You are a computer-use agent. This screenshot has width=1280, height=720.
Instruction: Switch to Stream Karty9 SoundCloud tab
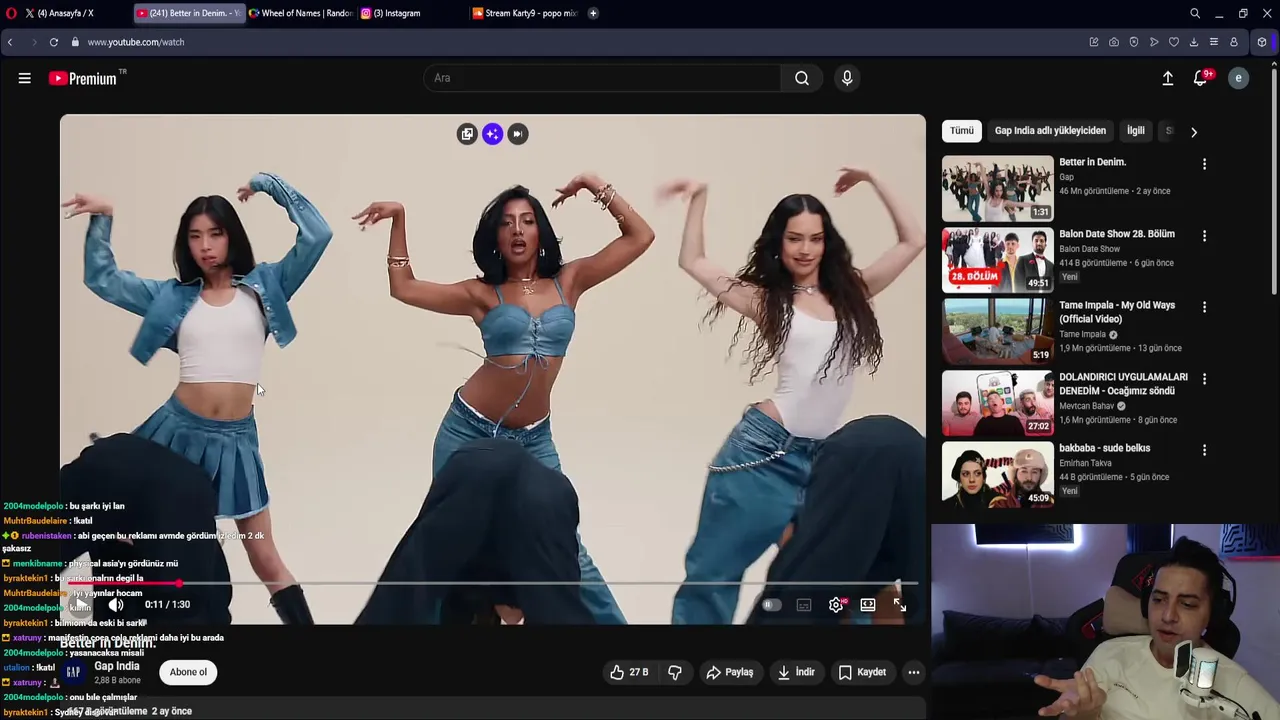coord(525,13)
